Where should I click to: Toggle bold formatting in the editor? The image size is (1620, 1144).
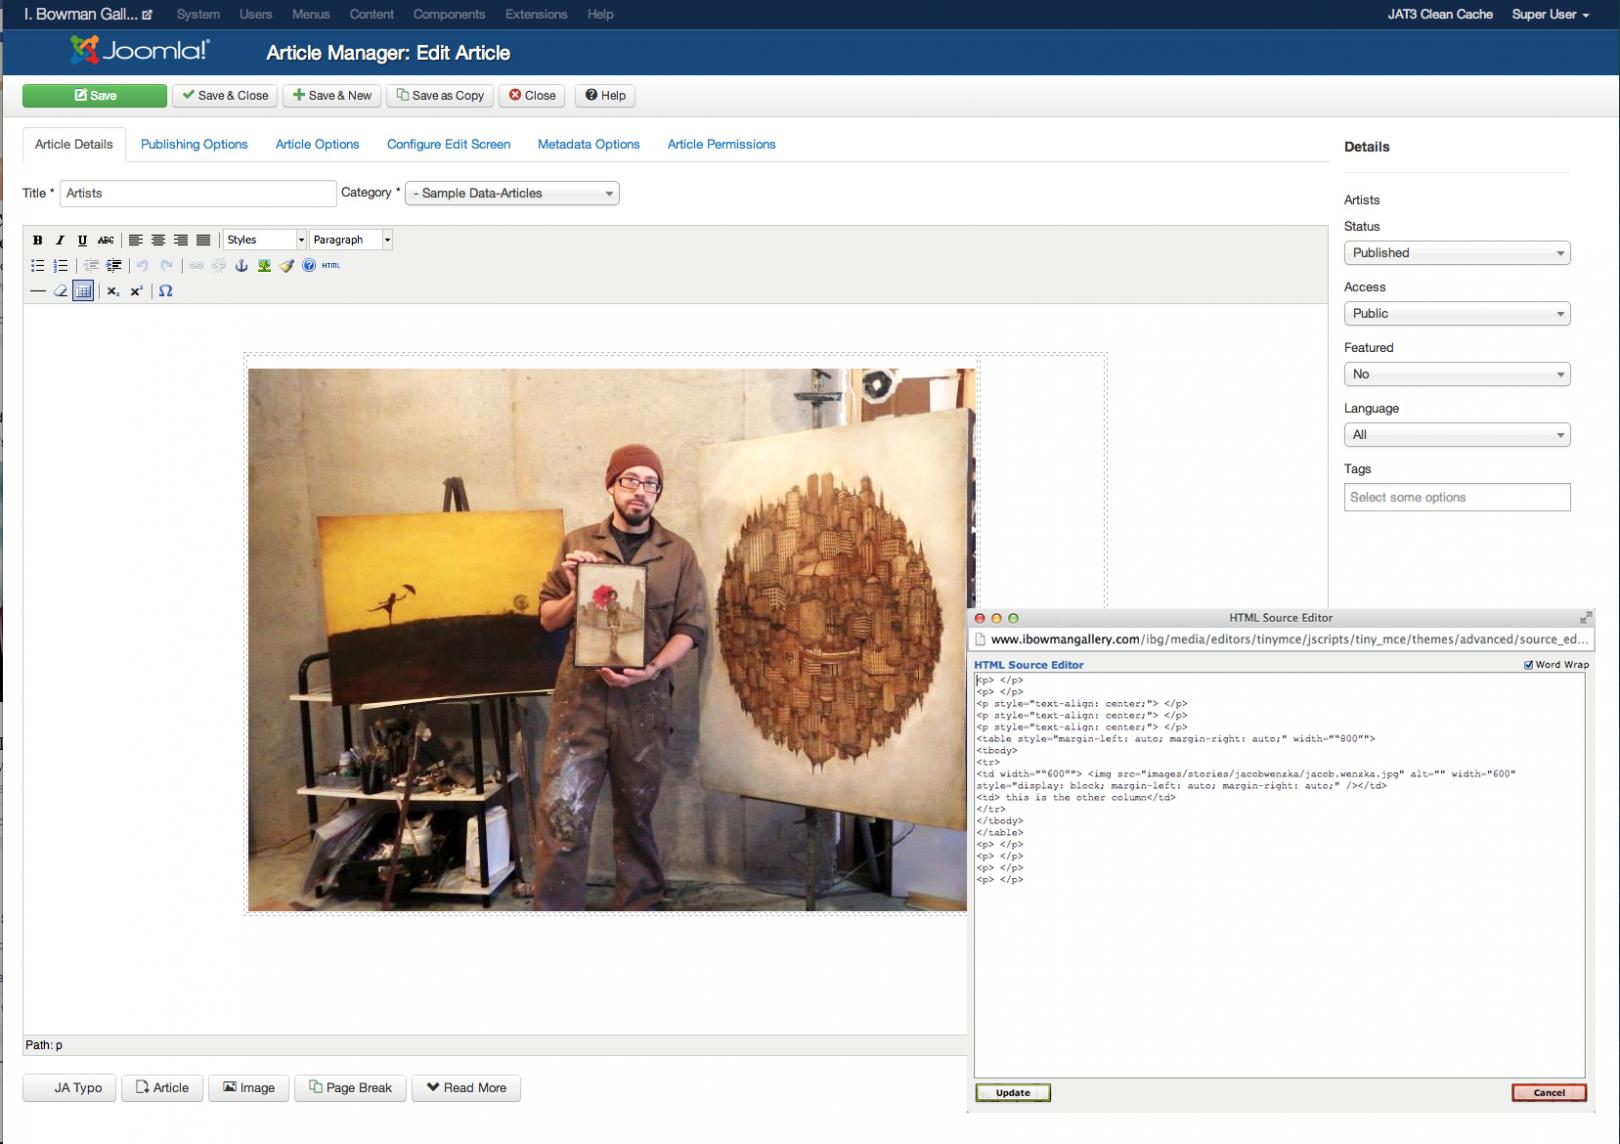[x=37, y=240]
